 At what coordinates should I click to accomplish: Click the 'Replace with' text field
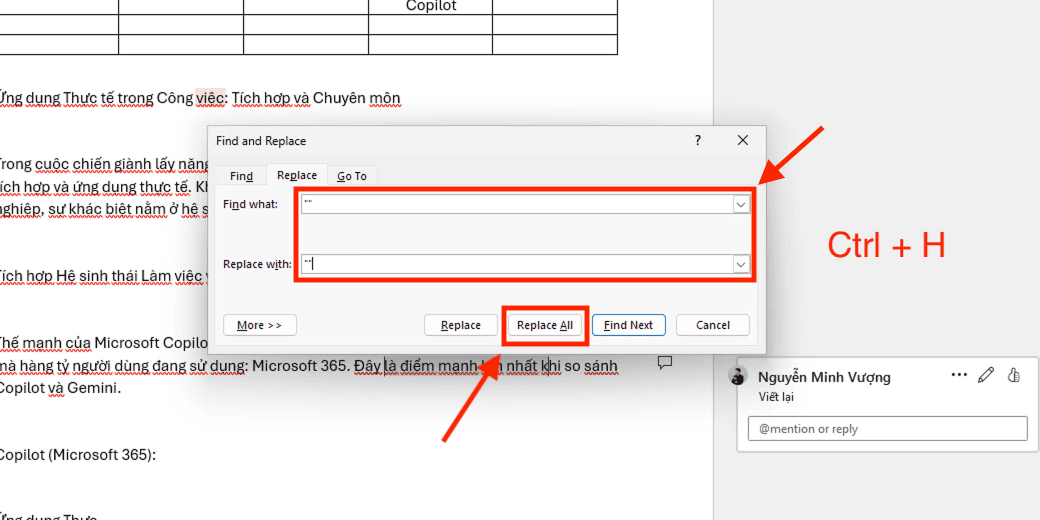click(x=515, y=264)
